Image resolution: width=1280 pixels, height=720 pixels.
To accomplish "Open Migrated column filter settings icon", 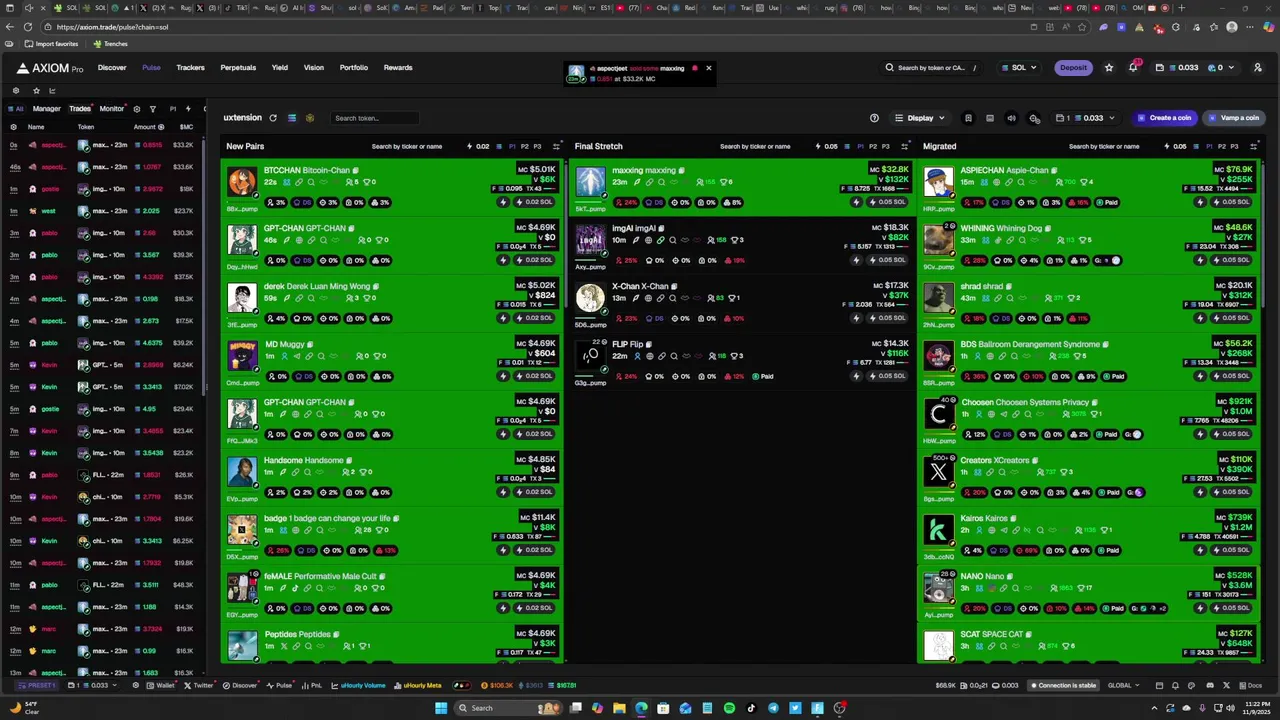I will pos(1254,147).
